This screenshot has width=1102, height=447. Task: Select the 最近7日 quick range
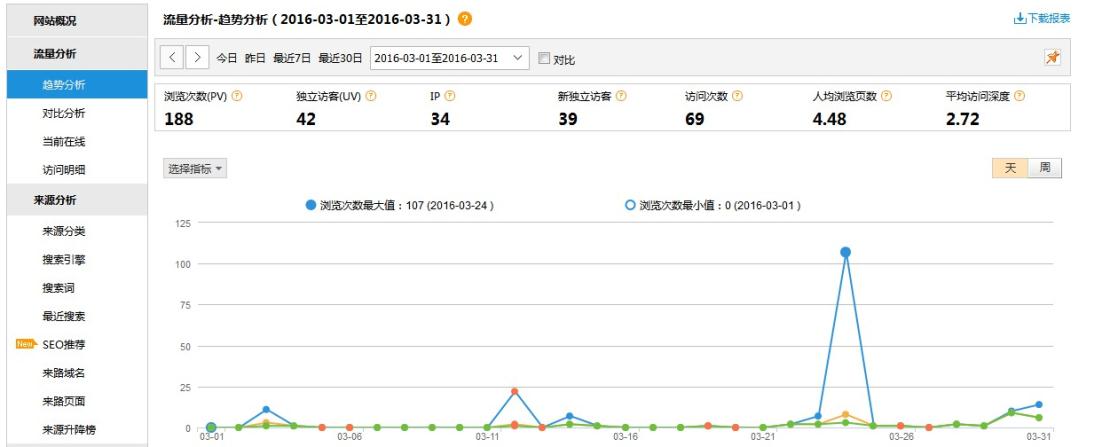click(x=292, y=58)
